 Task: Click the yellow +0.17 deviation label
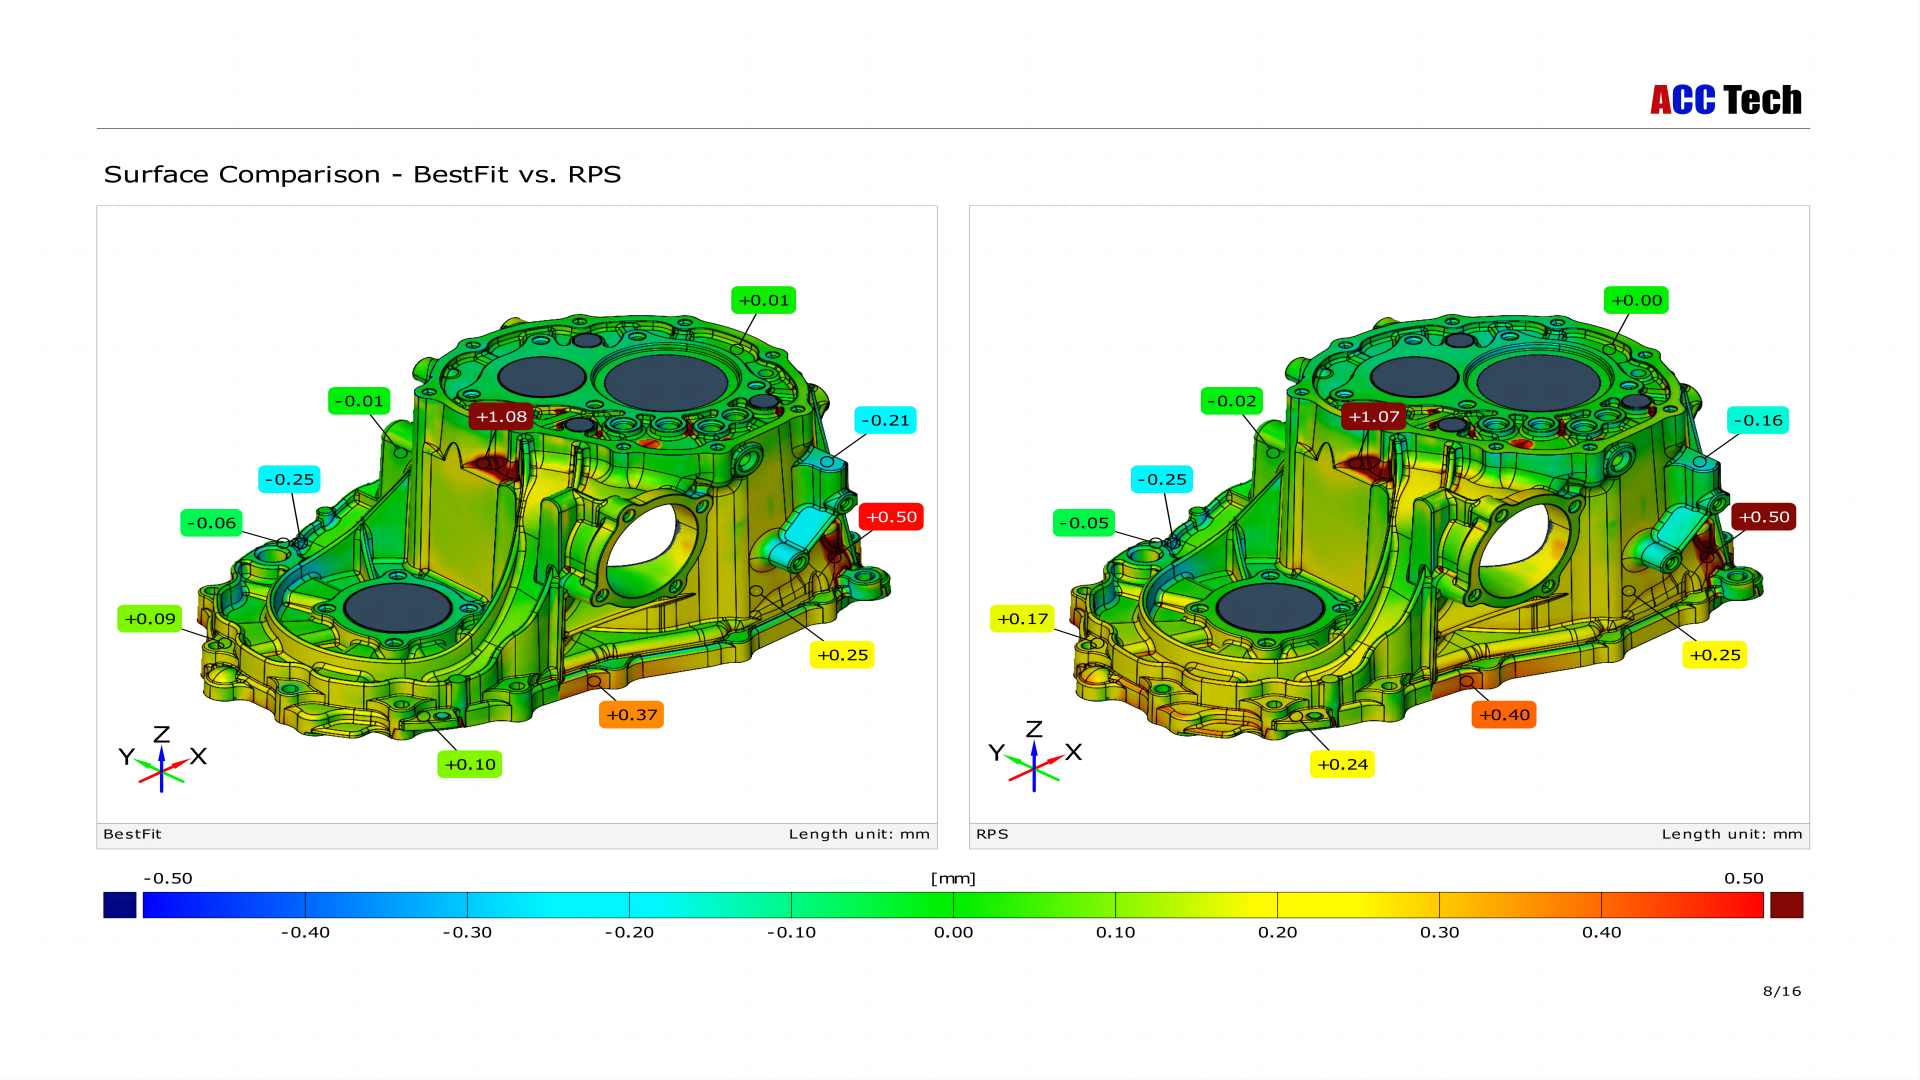(1022, 619)
